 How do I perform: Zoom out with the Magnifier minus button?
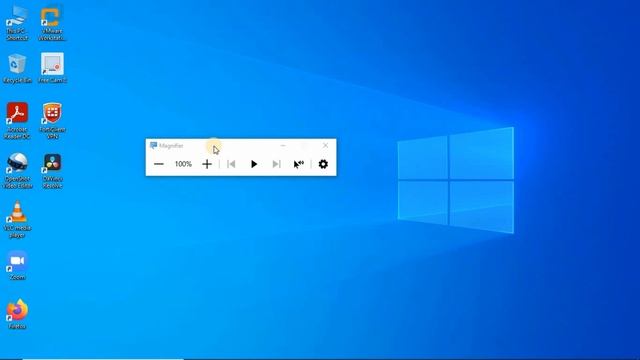pos(159,164)
